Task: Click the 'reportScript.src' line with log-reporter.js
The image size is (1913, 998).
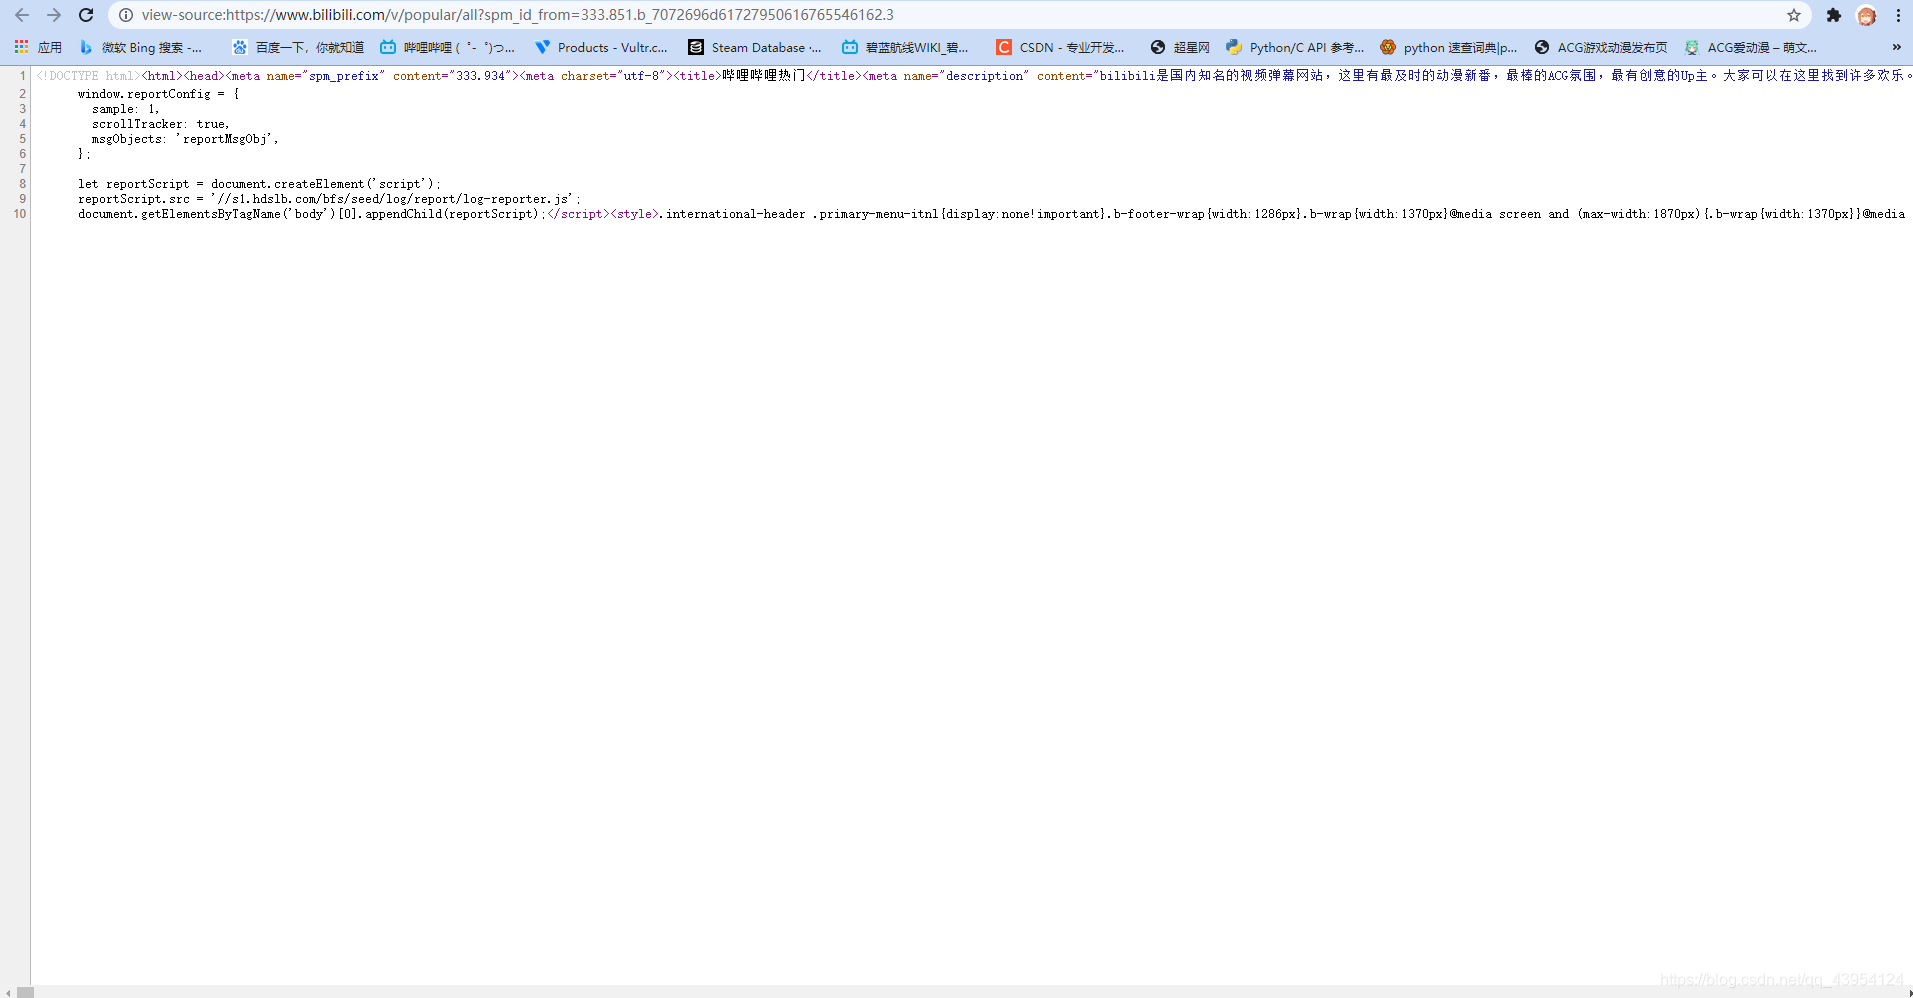Action: click(329, 199)
